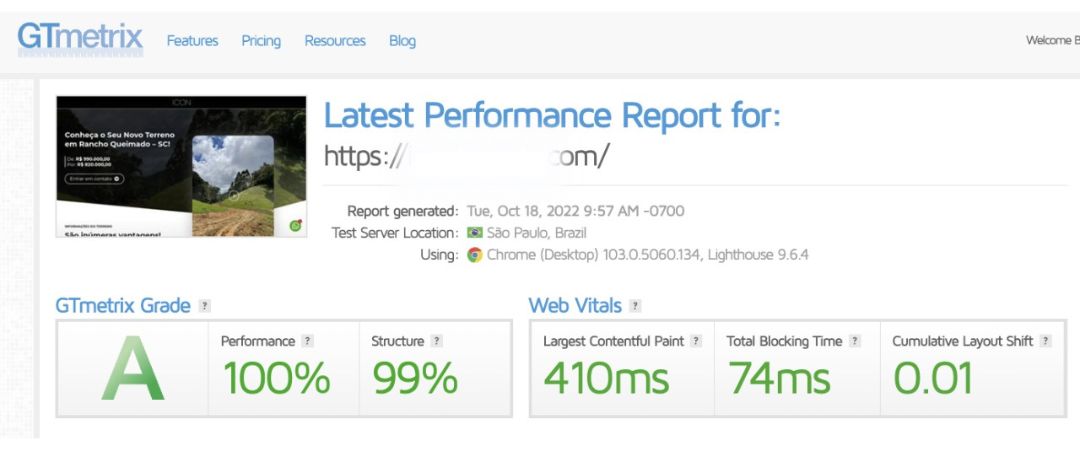Click the GTmetrix Grade heading
This screenshot has height=450, width=1080.
coord(123,306)
